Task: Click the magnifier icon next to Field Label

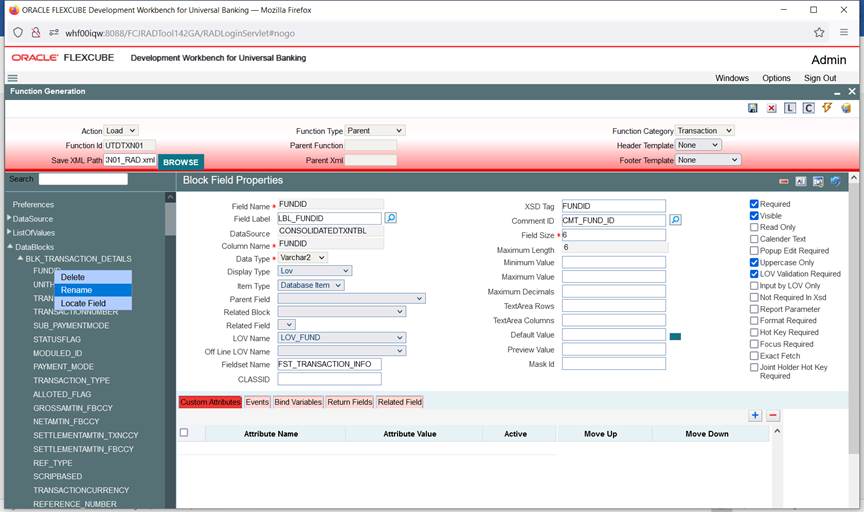Action: (x=391, y=218)
